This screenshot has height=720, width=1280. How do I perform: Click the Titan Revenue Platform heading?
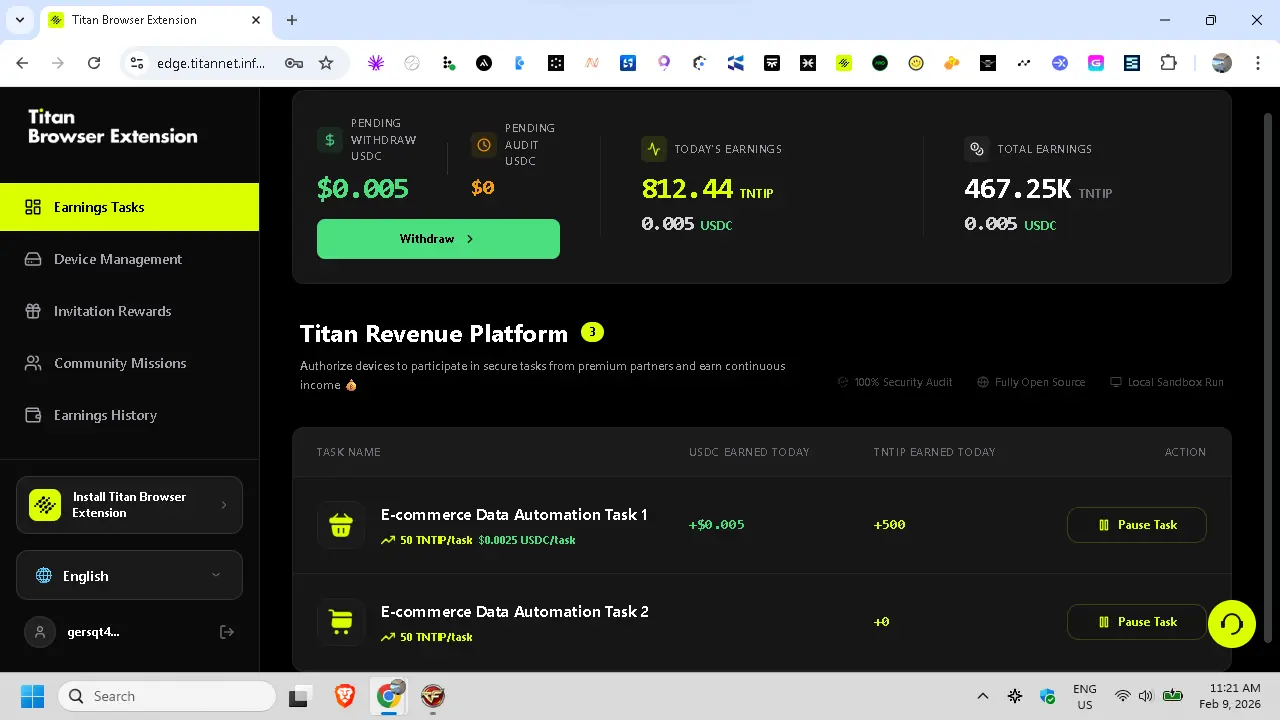click(434, 333)
